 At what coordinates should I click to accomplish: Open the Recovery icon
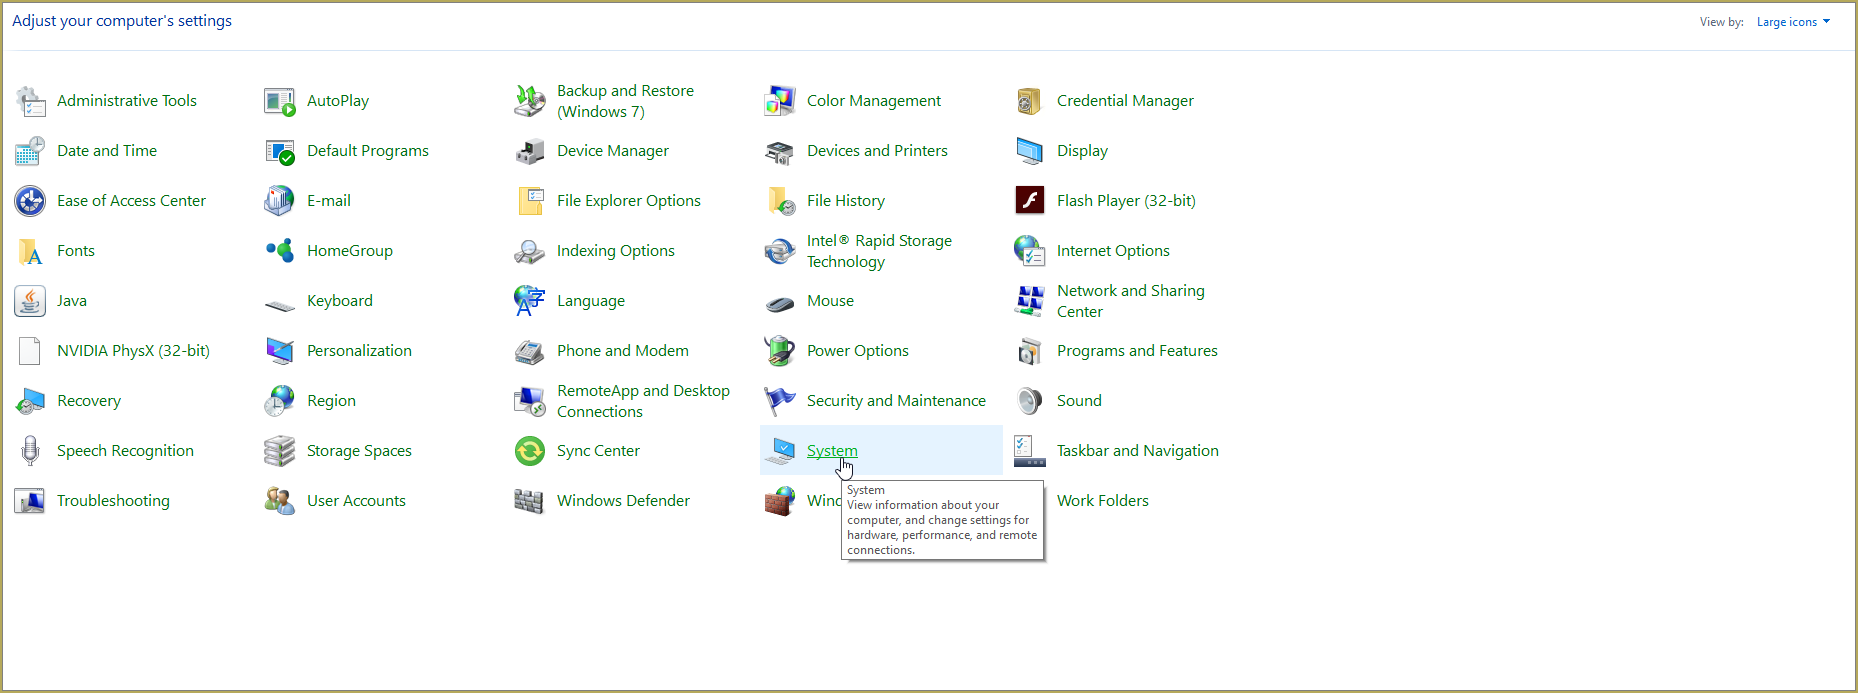(x=30, y=401)
